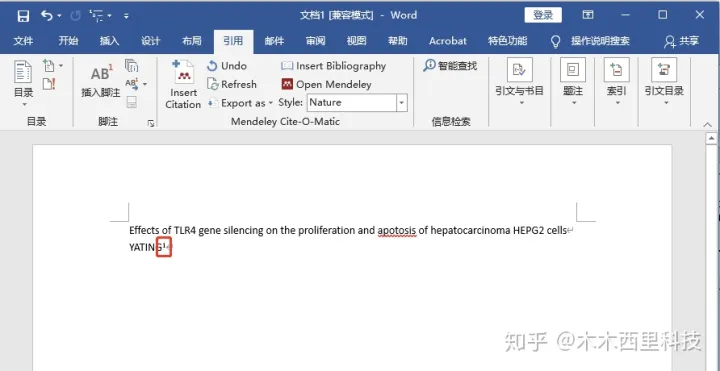Open ribbon display options icon
720x371 pixels.
[x=588, y=15]
